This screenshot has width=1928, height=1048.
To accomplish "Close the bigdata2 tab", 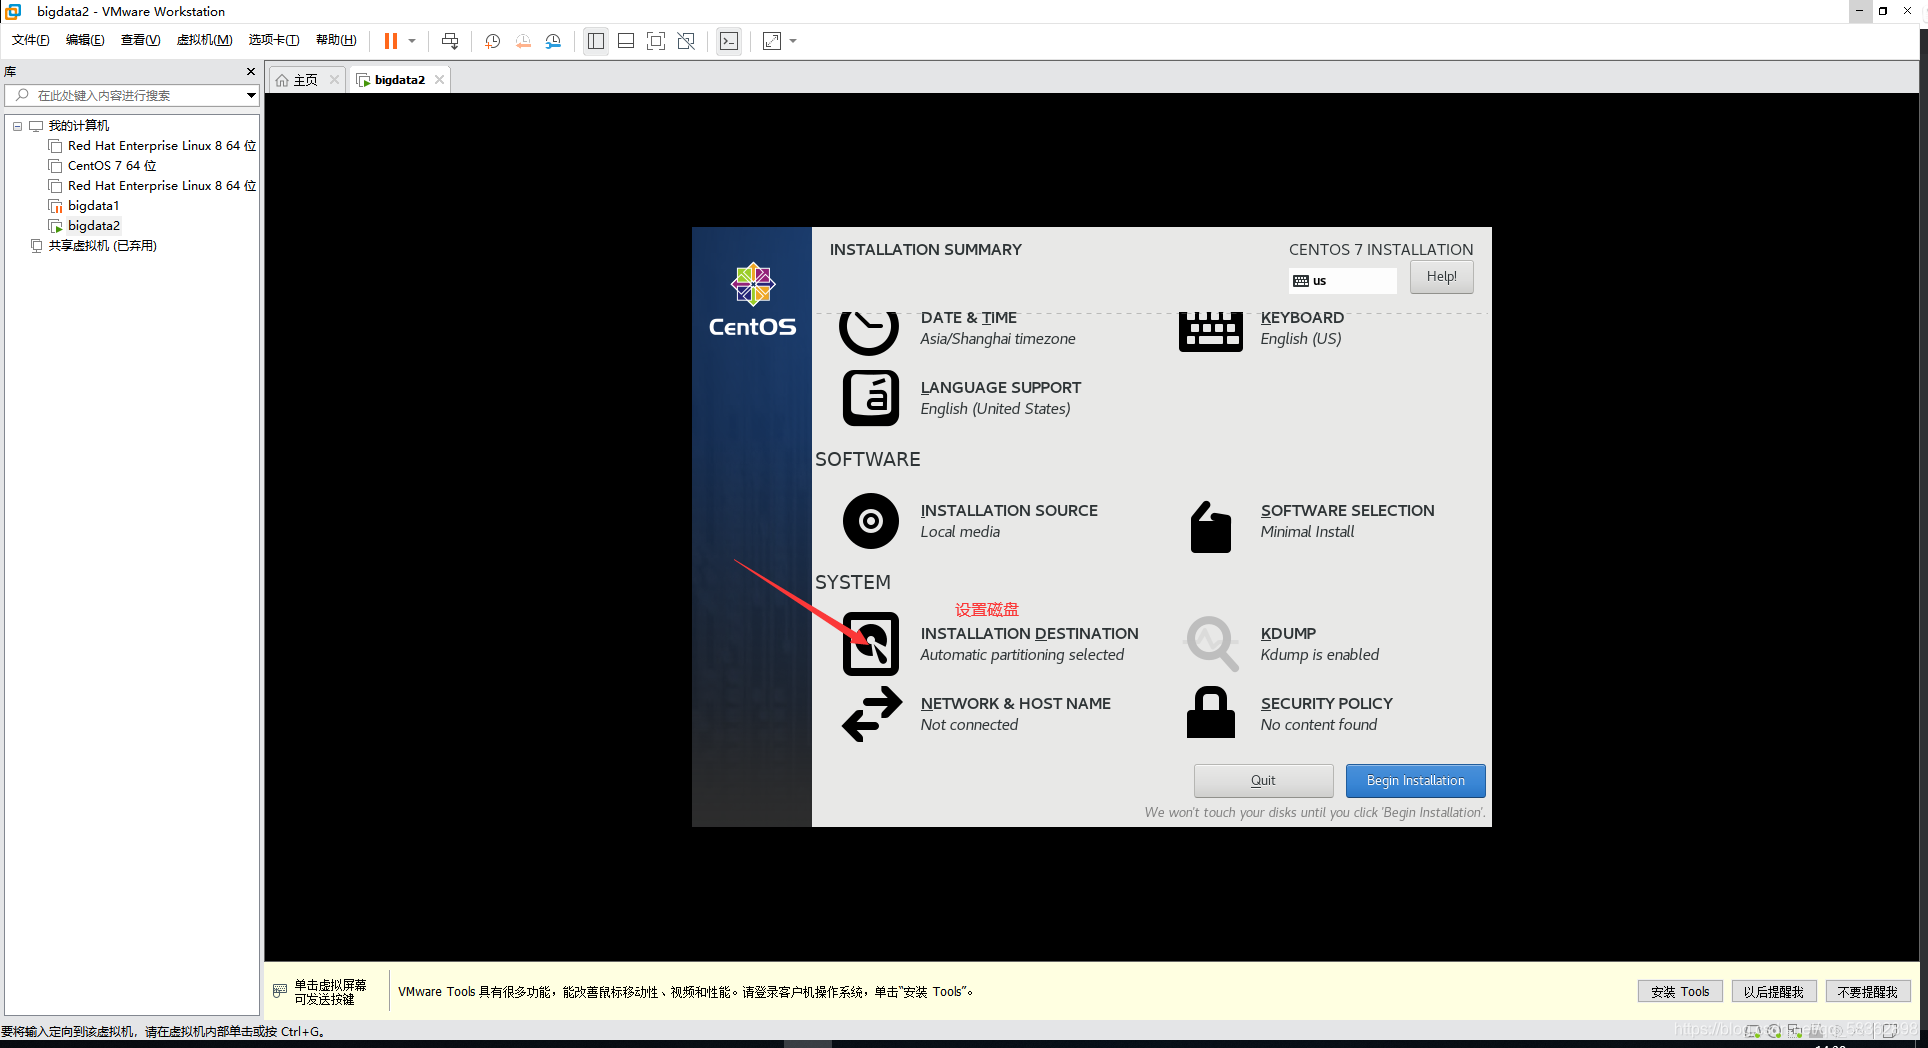I will pyautogui.click(x=439, y=80).
